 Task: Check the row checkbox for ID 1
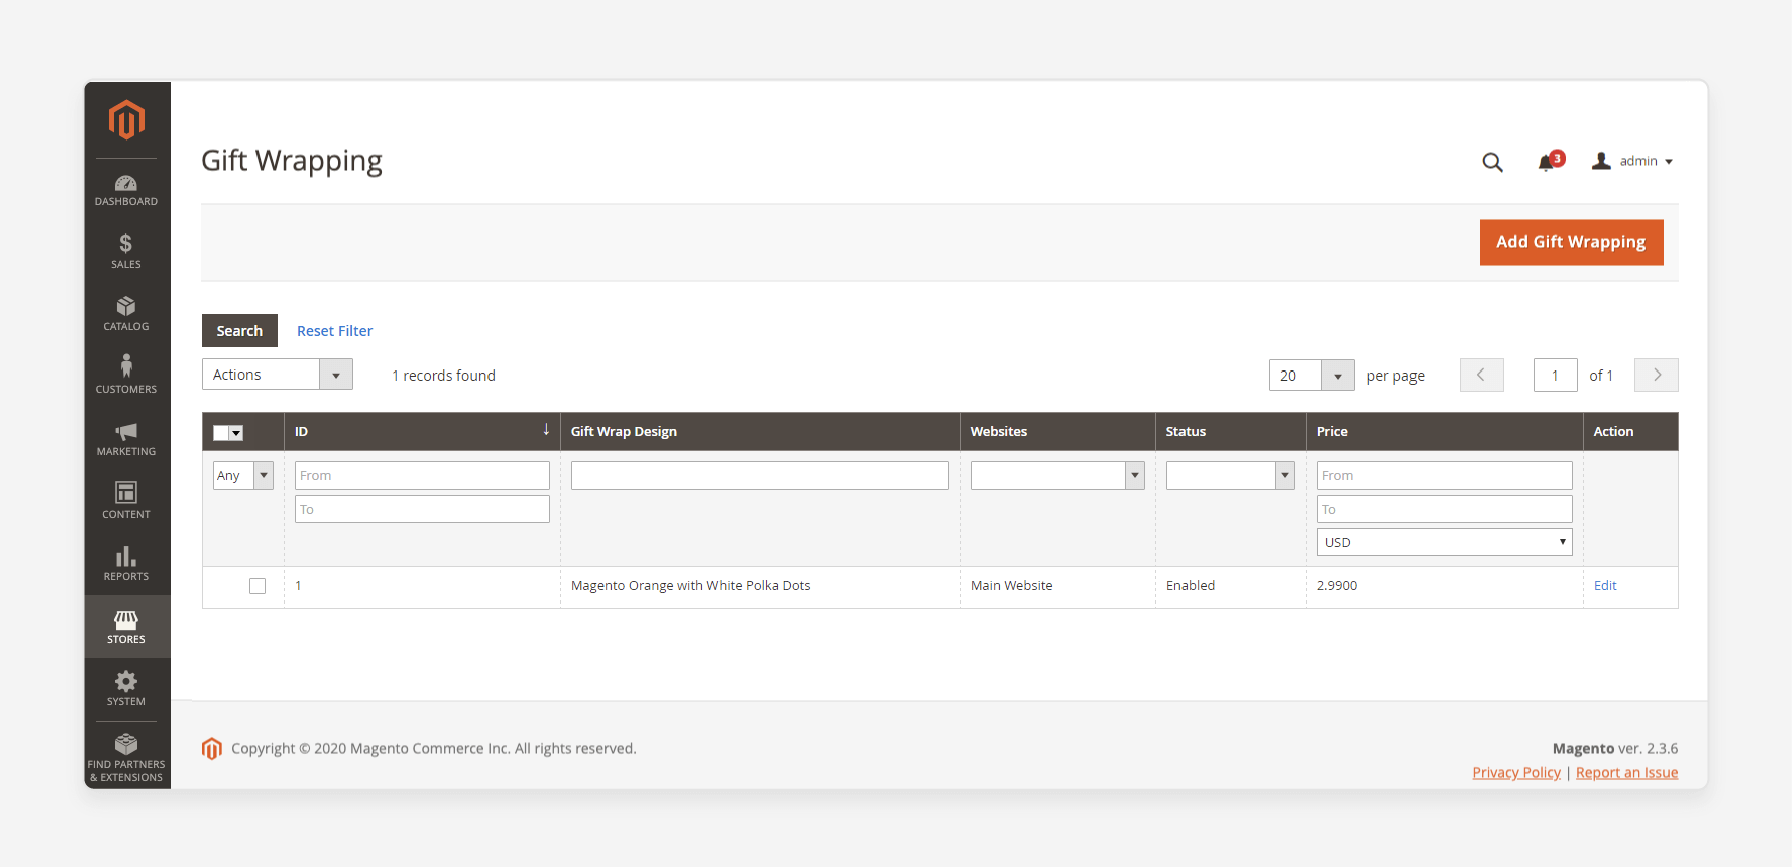258,586
